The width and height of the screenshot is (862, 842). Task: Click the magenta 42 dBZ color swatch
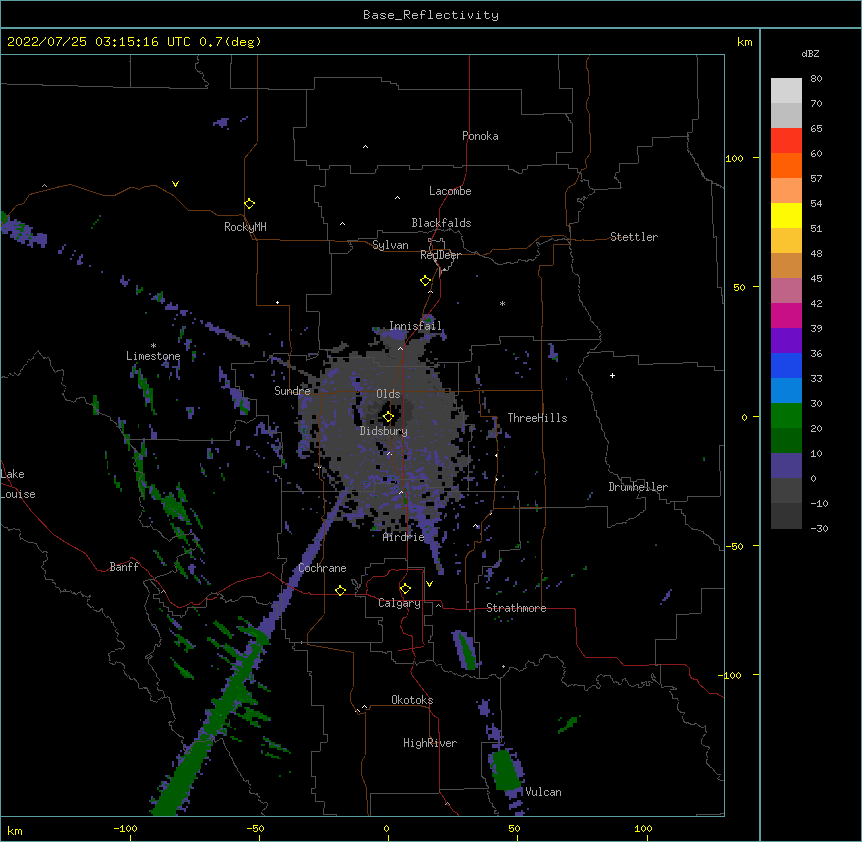pyautogui.click(x=786, y=316)
